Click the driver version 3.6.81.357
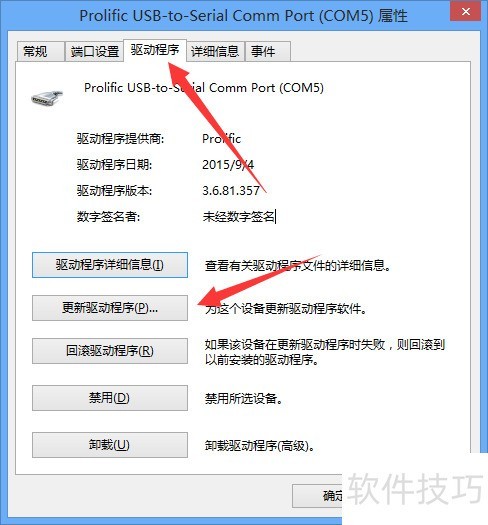This screenshot has height=525, width=488. click(x=231, y=191)
